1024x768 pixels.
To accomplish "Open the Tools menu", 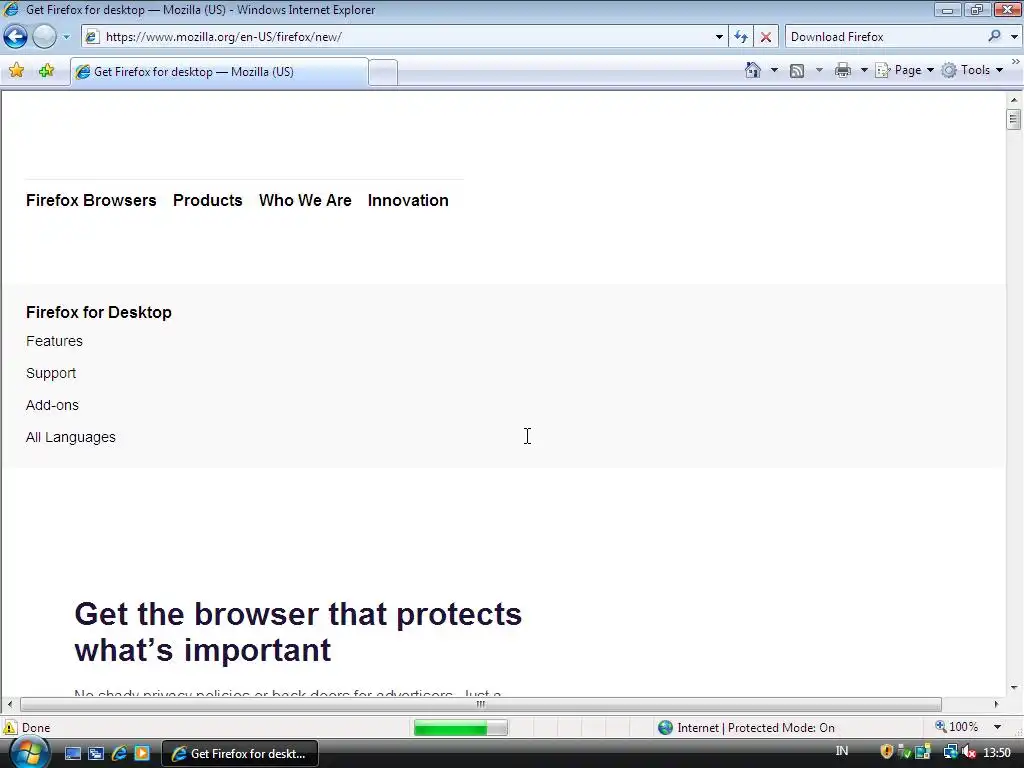I will coord(972,70).
